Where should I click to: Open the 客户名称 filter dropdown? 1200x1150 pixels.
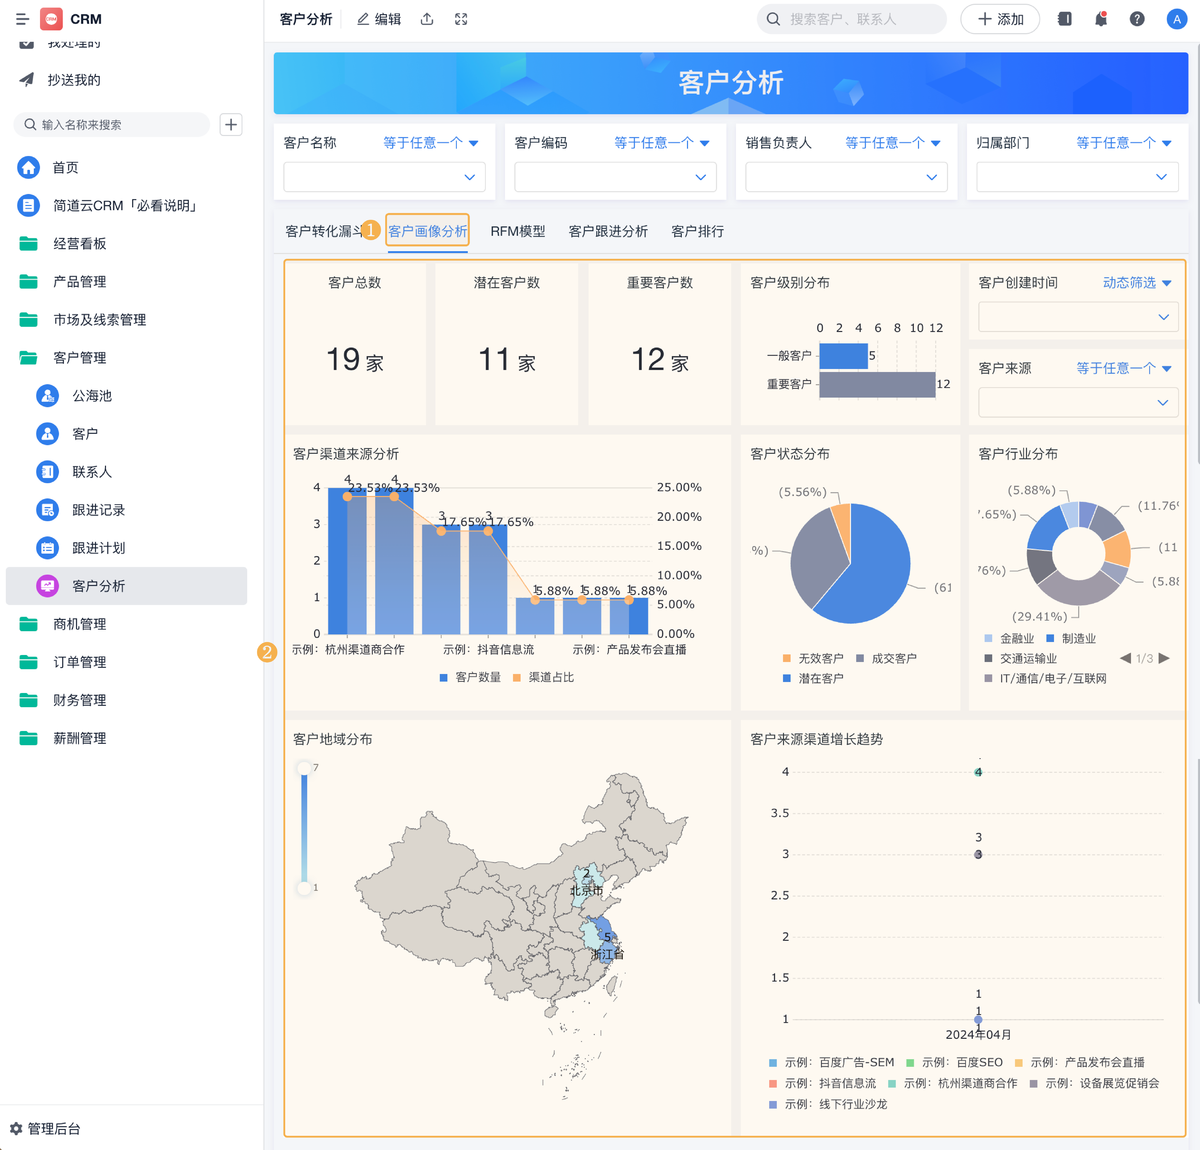tap(384, 177)
